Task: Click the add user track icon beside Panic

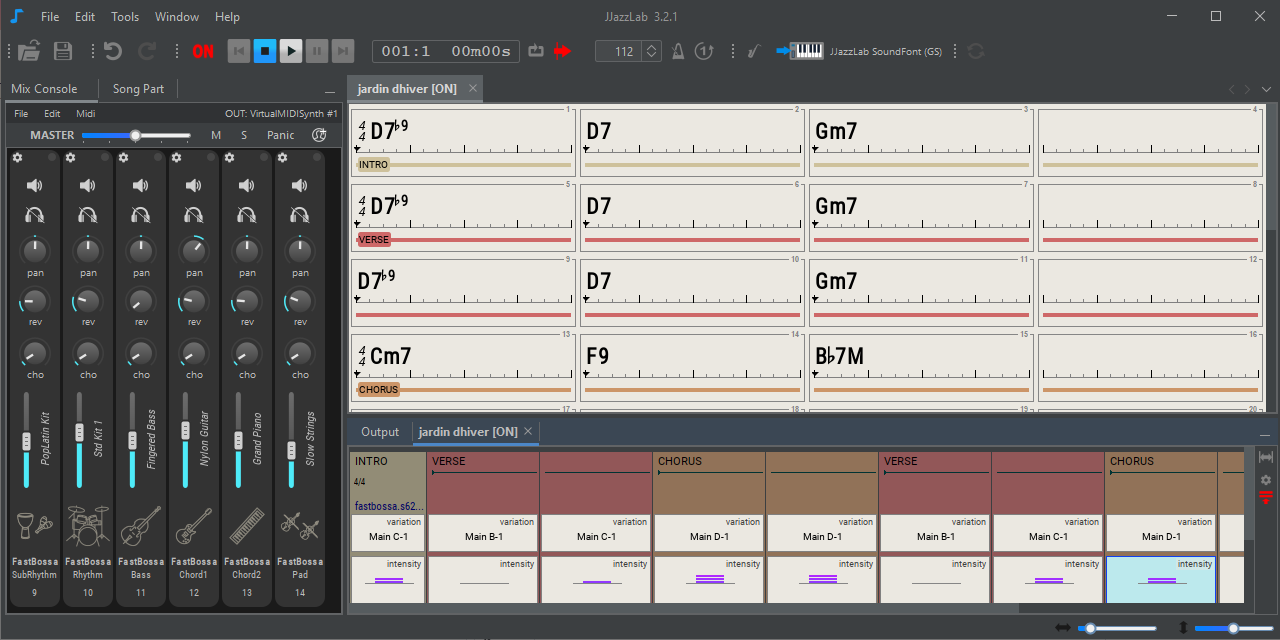Action: tap(319, 135)
